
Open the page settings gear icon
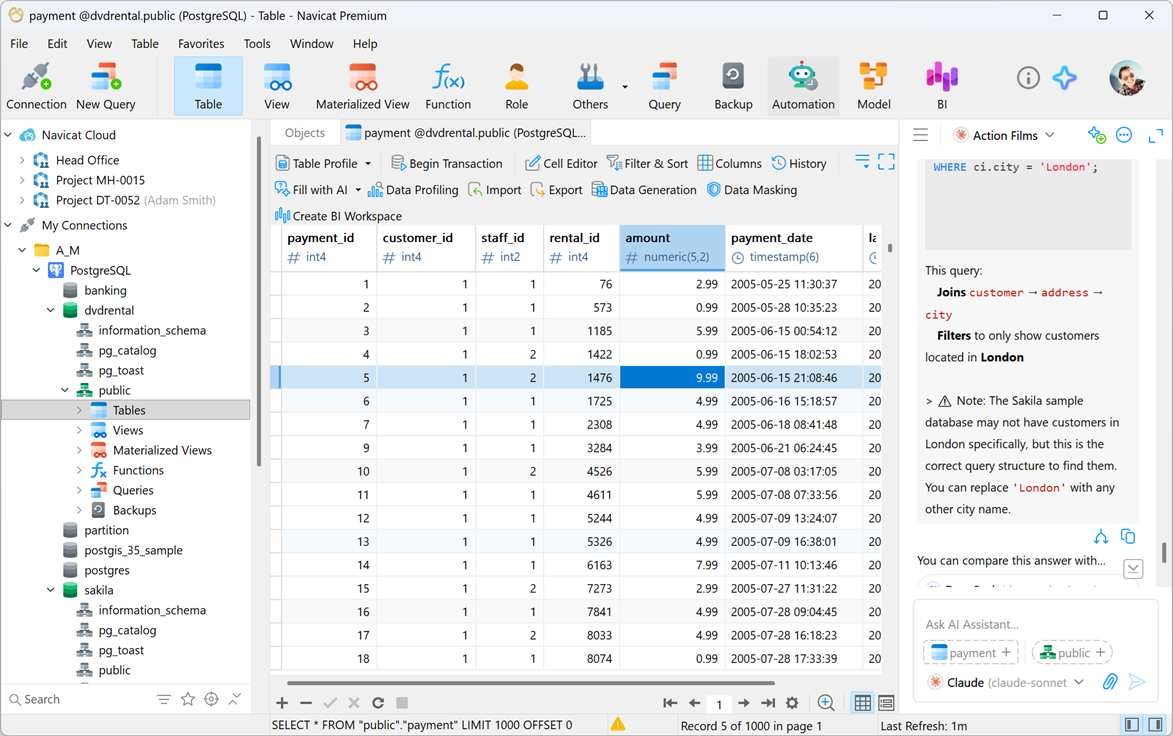(792, 702)
